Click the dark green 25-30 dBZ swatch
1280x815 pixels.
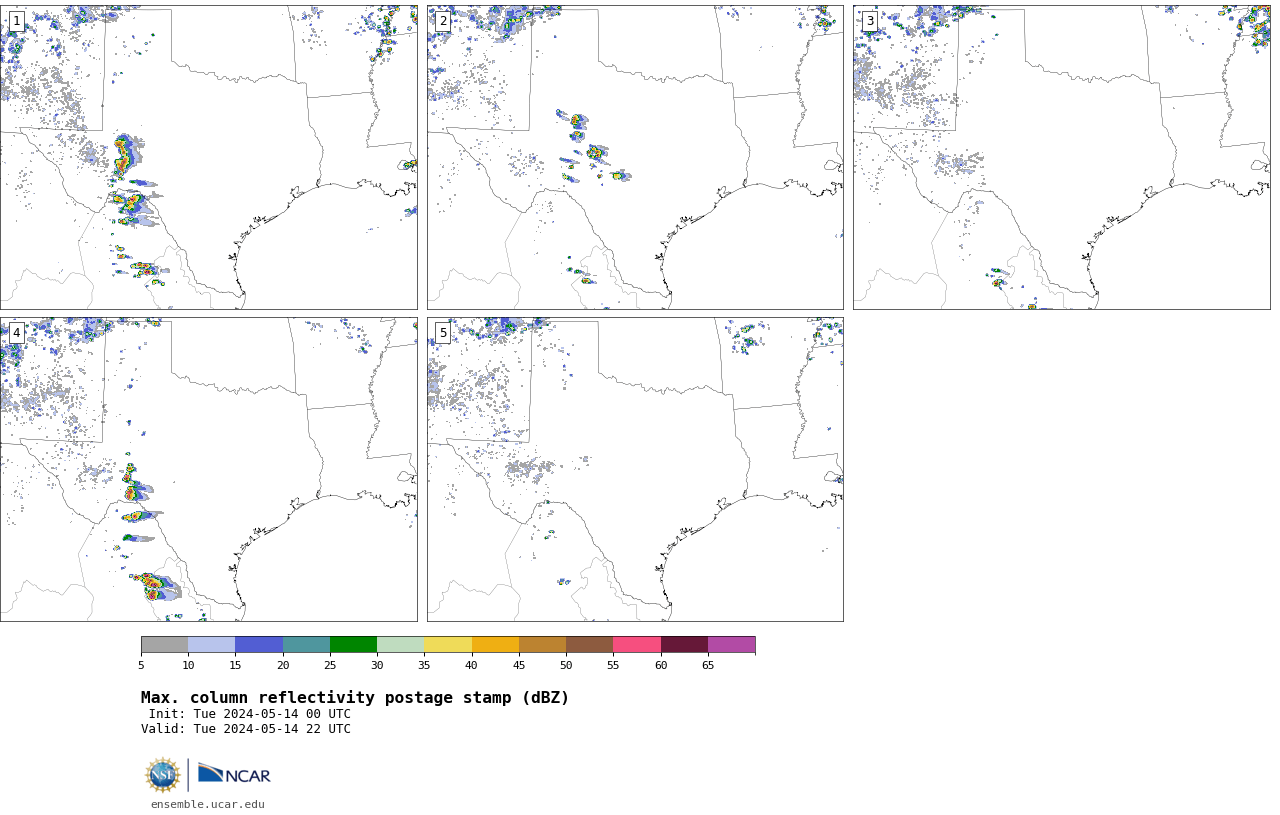[353, 644]
